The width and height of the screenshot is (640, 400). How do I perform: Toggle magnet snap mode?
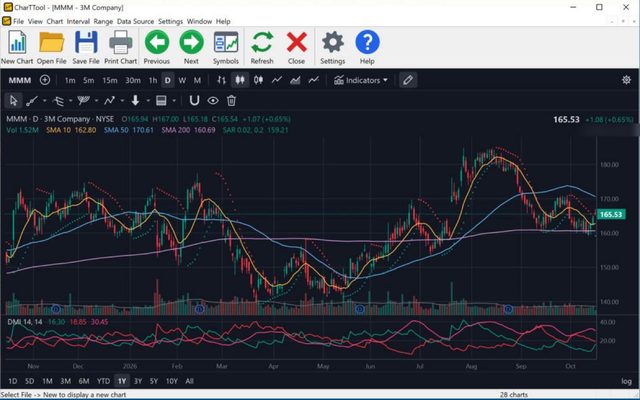click(194, 100)
